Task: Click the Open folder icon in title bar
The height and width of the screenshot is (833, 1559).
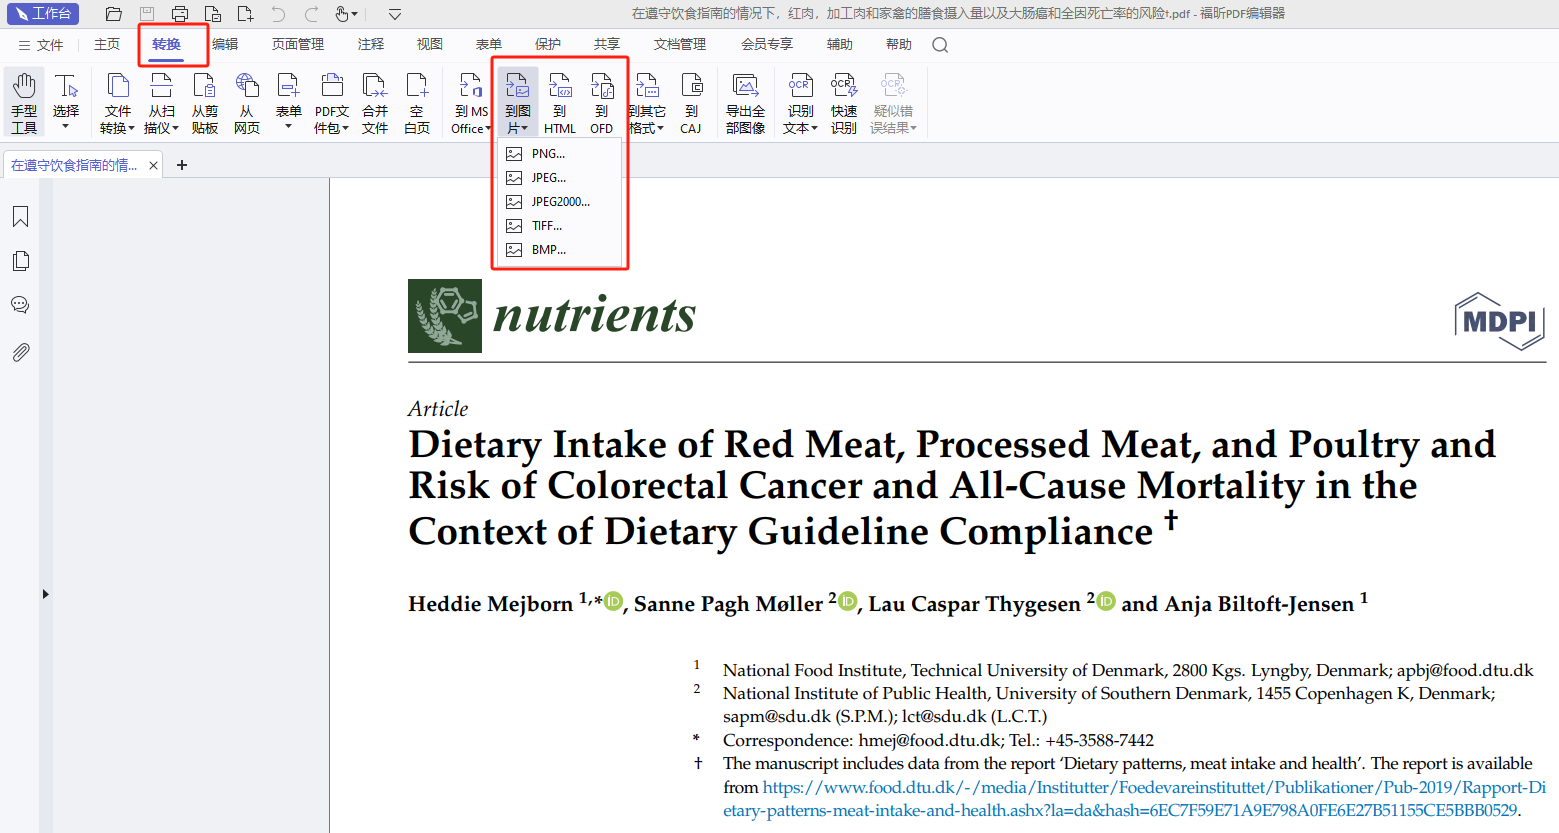Action: click(x=114, y=14)
